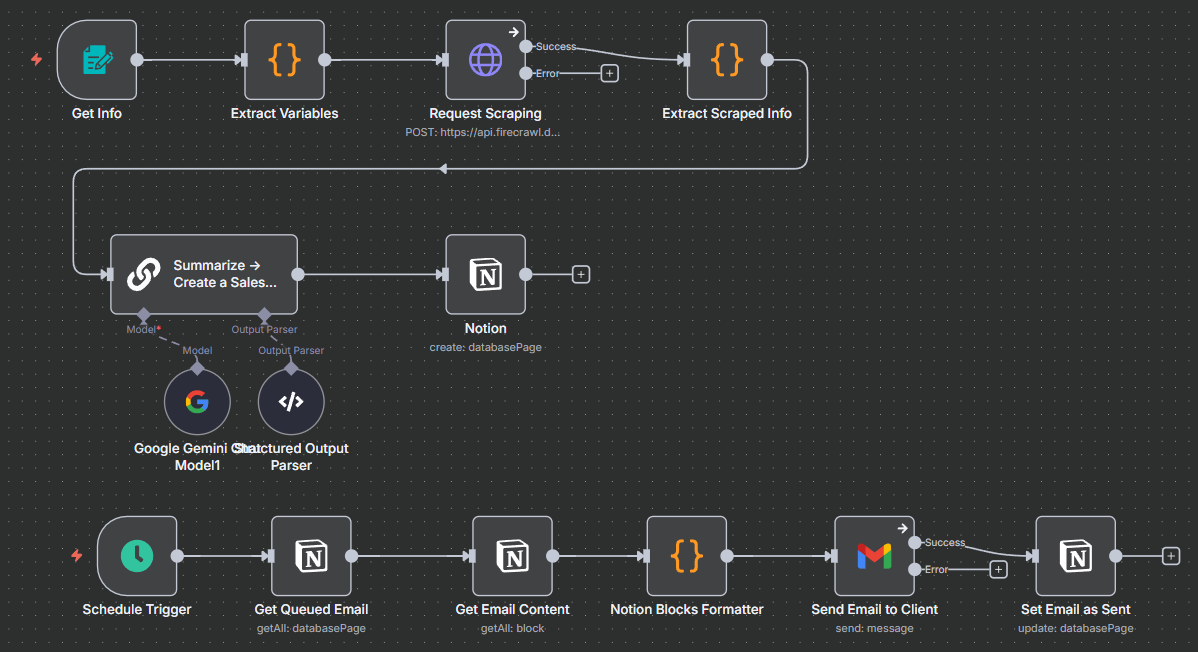
Task: Select the Extract Variables code node
Action: (x=285, y=60)
